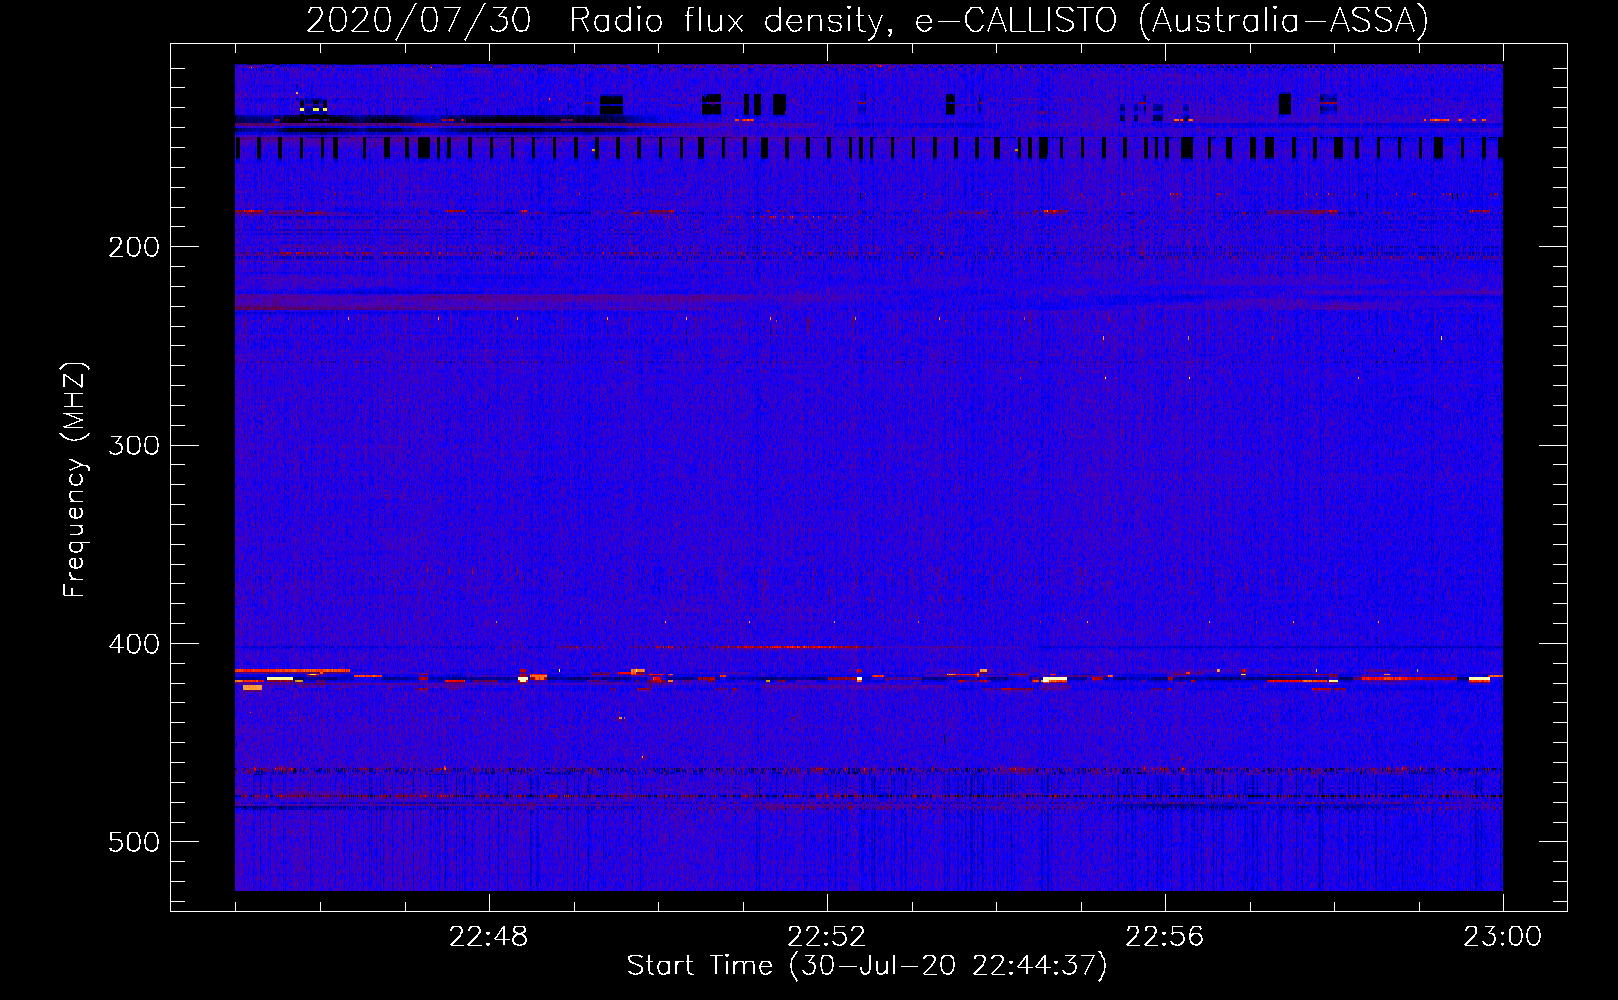
Task: Click the 200 frequency tick label
Action: pos(134,247)
